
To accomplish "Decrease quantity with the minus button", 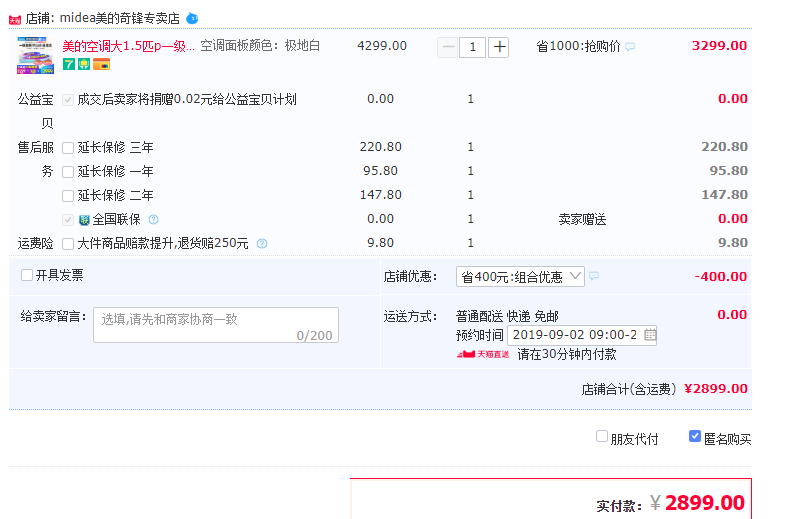I will (x=448, y=47).
